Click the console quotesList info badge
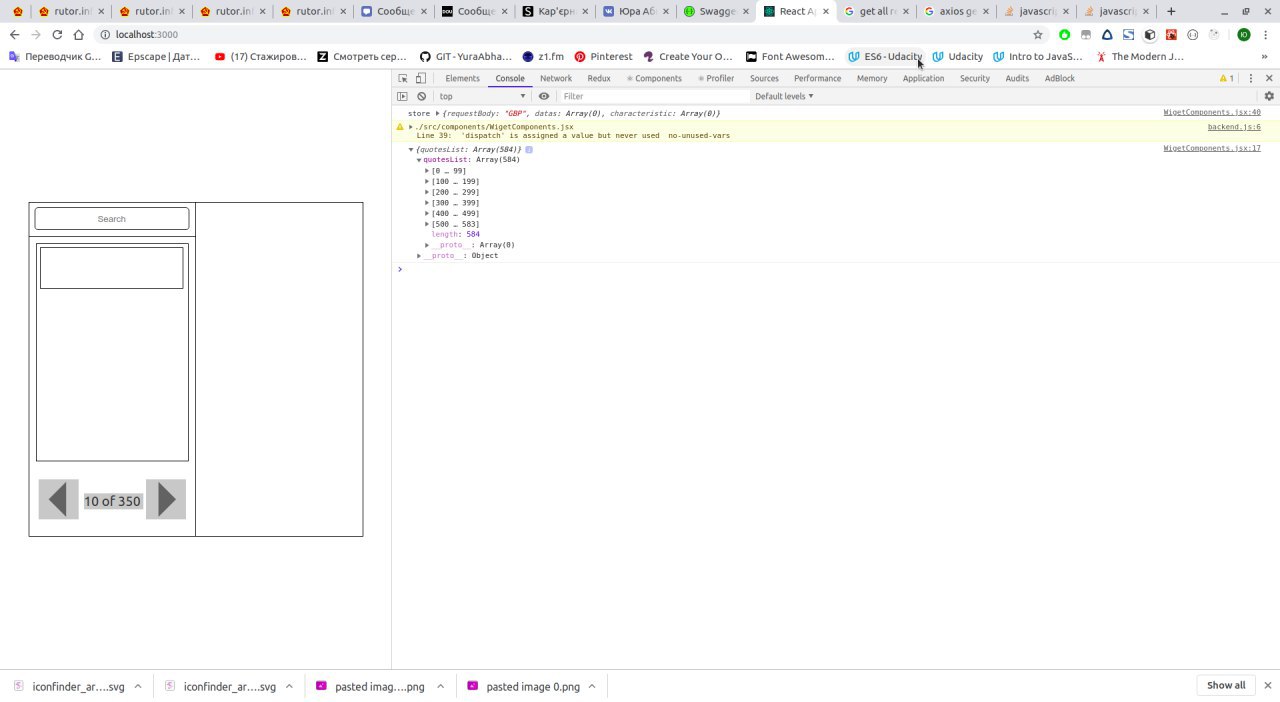The width and height of the screenshot is (1280, 702). click(x=529, y=149)
